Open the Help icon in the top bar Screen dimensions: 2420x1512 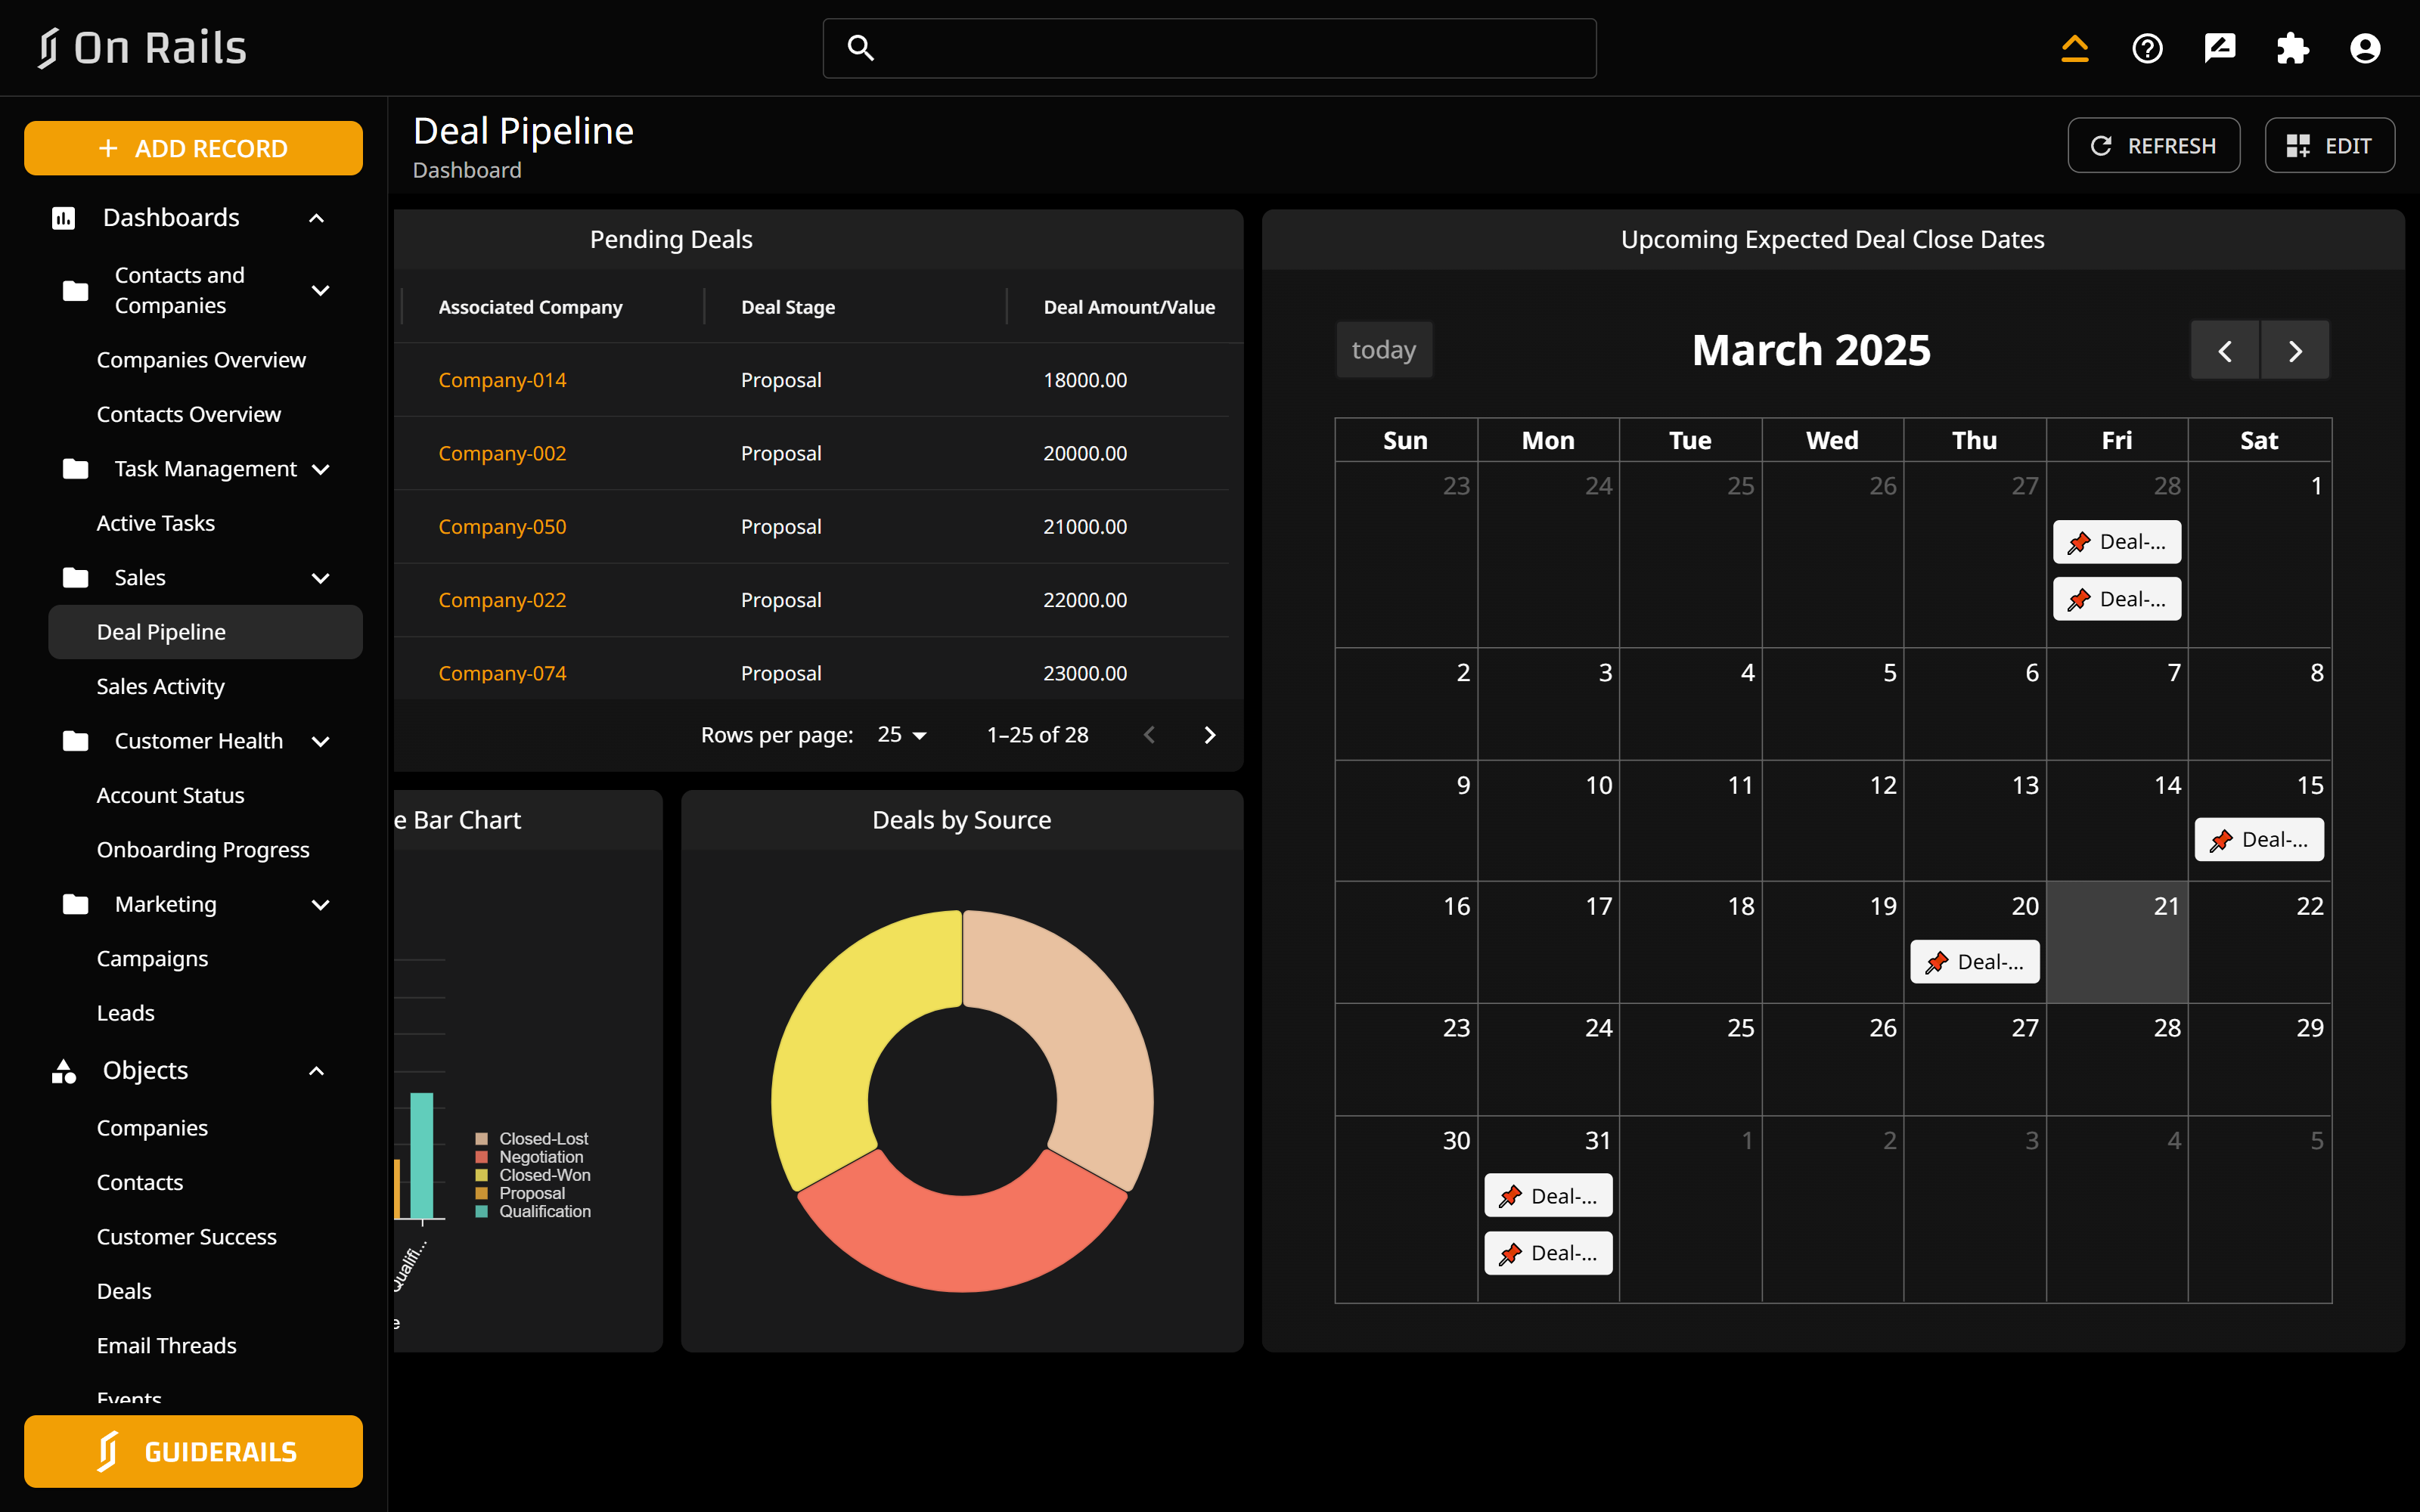point(2147,48)
